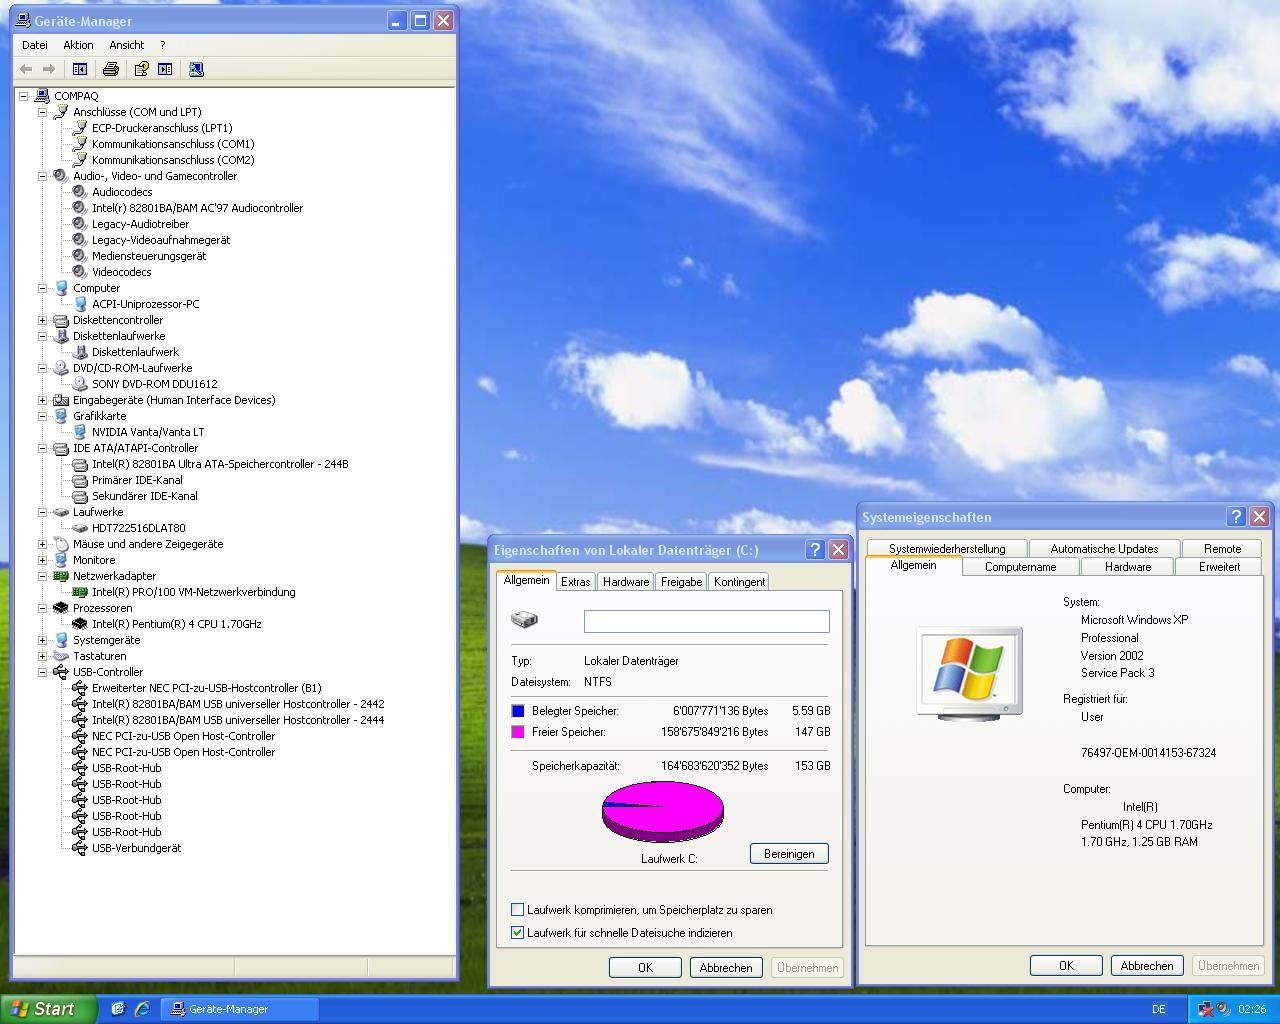Expand the Monitore node
The height and width of the screenshot is (1024, 1280).
coord(42,560)
